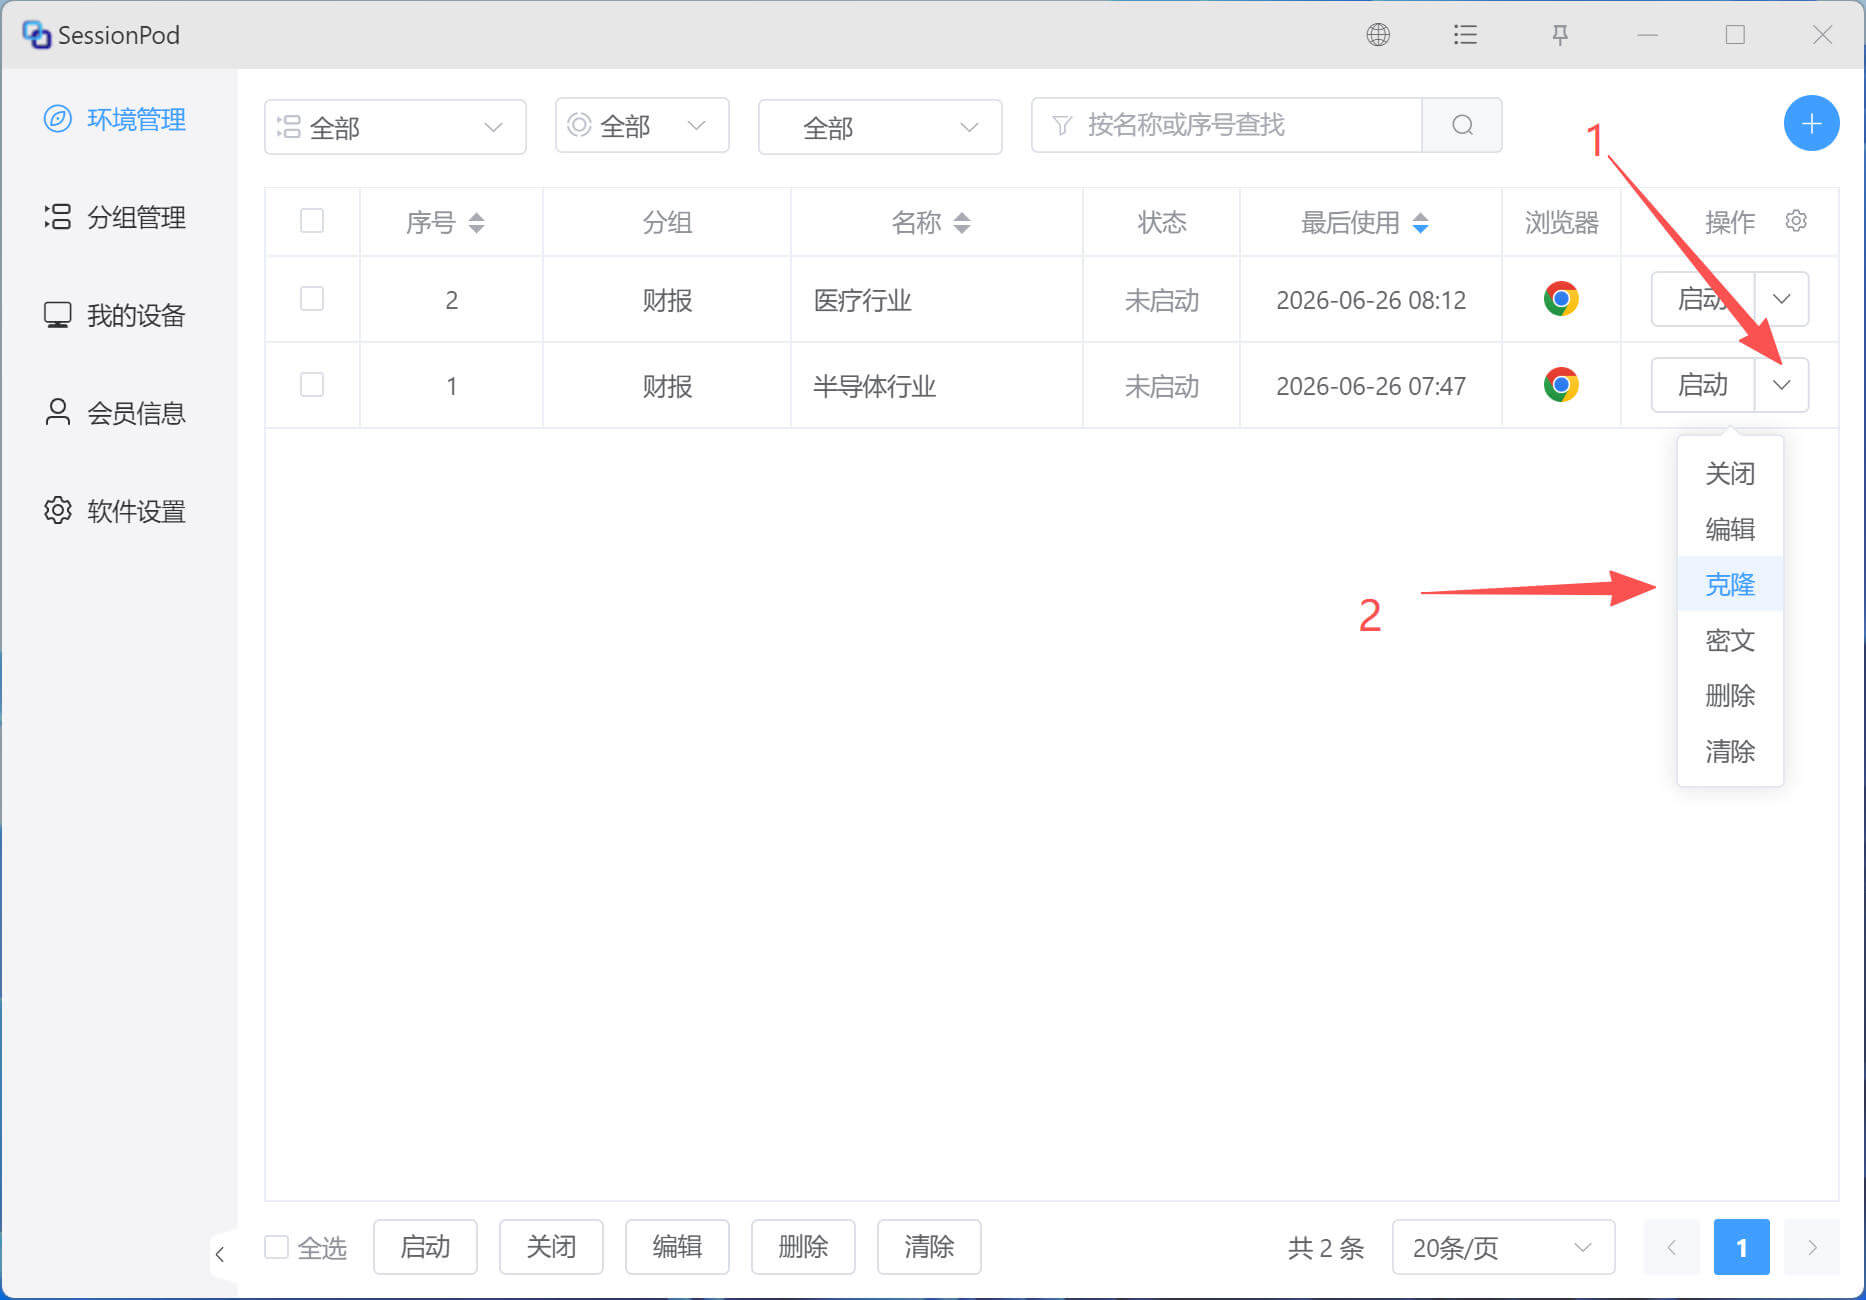
Task: Open the list menu icon in title bar
Action: [x=1465, y=35]
